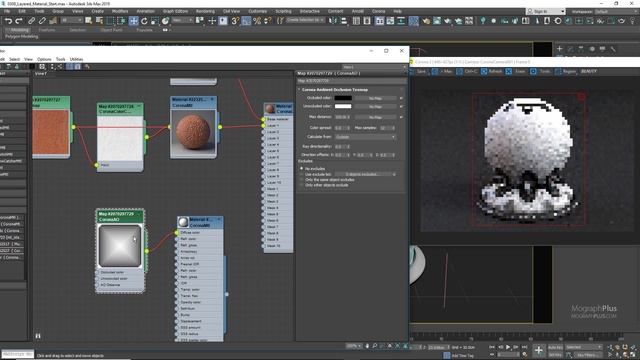Viewport: 640px width, 360px height.
Task: Open the Create Selection Set dropdown
Action: tap(304, 20)
